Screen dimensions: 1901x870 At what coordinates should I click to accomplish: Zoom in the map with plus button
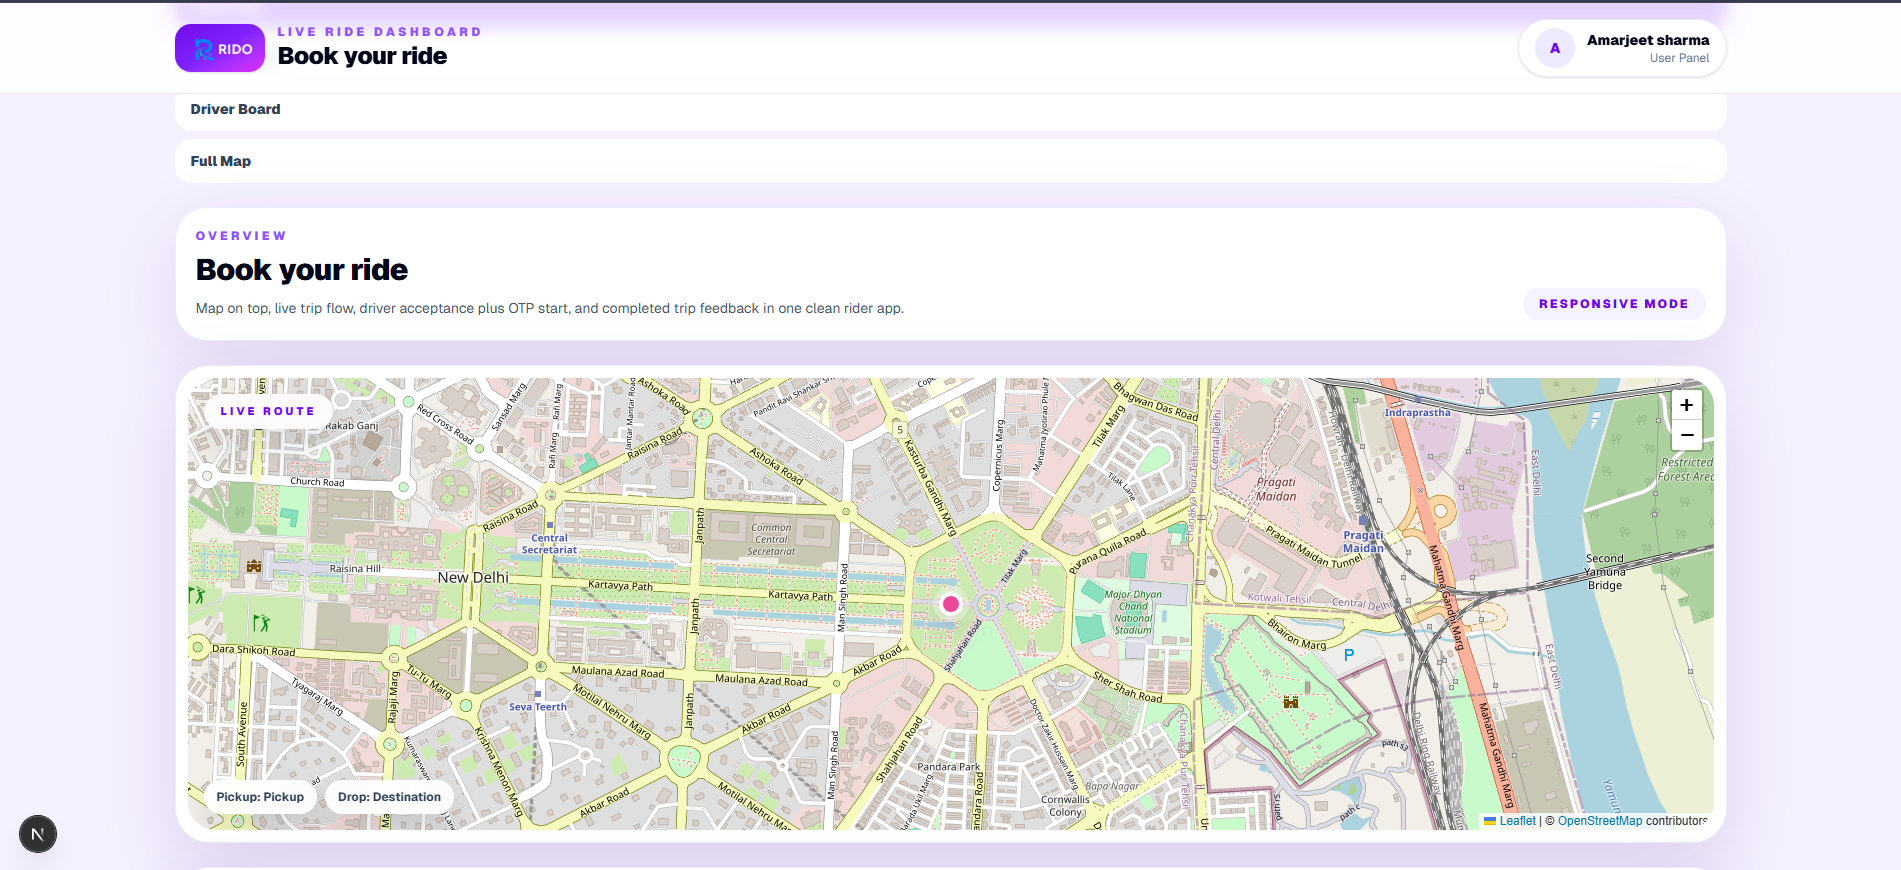1686,405
